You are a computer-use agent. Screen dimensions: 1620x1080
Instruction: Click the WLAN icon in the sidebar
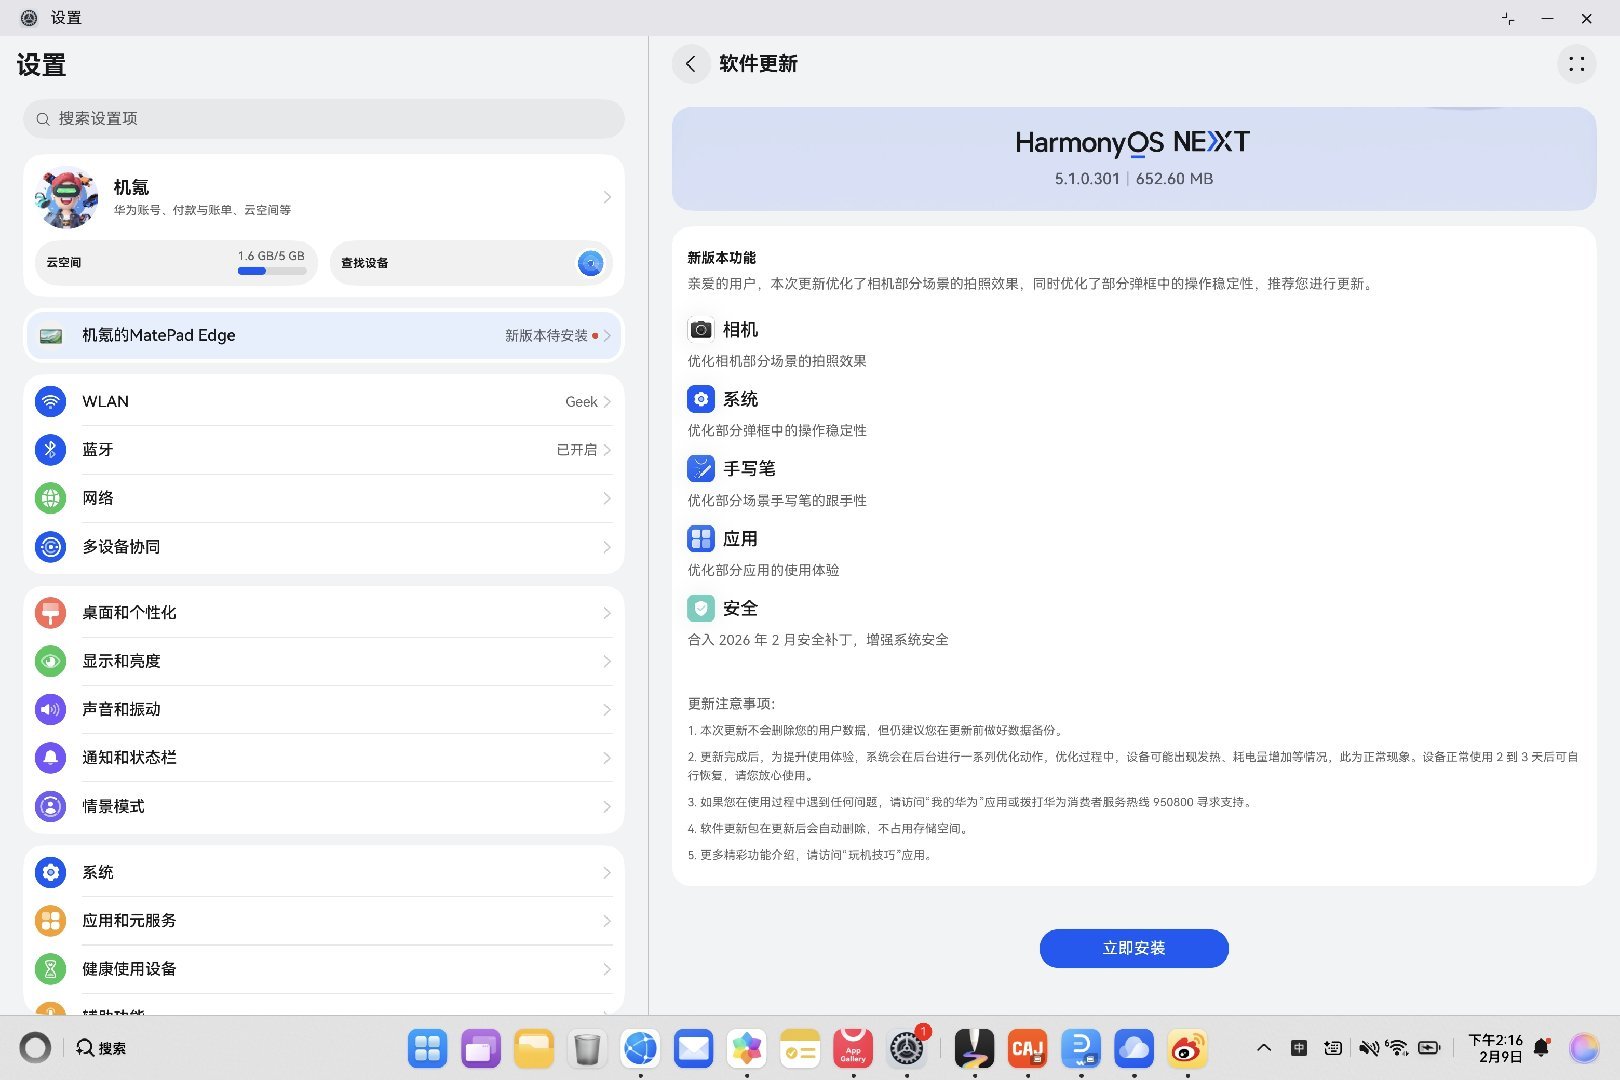(x=50, y=401)
